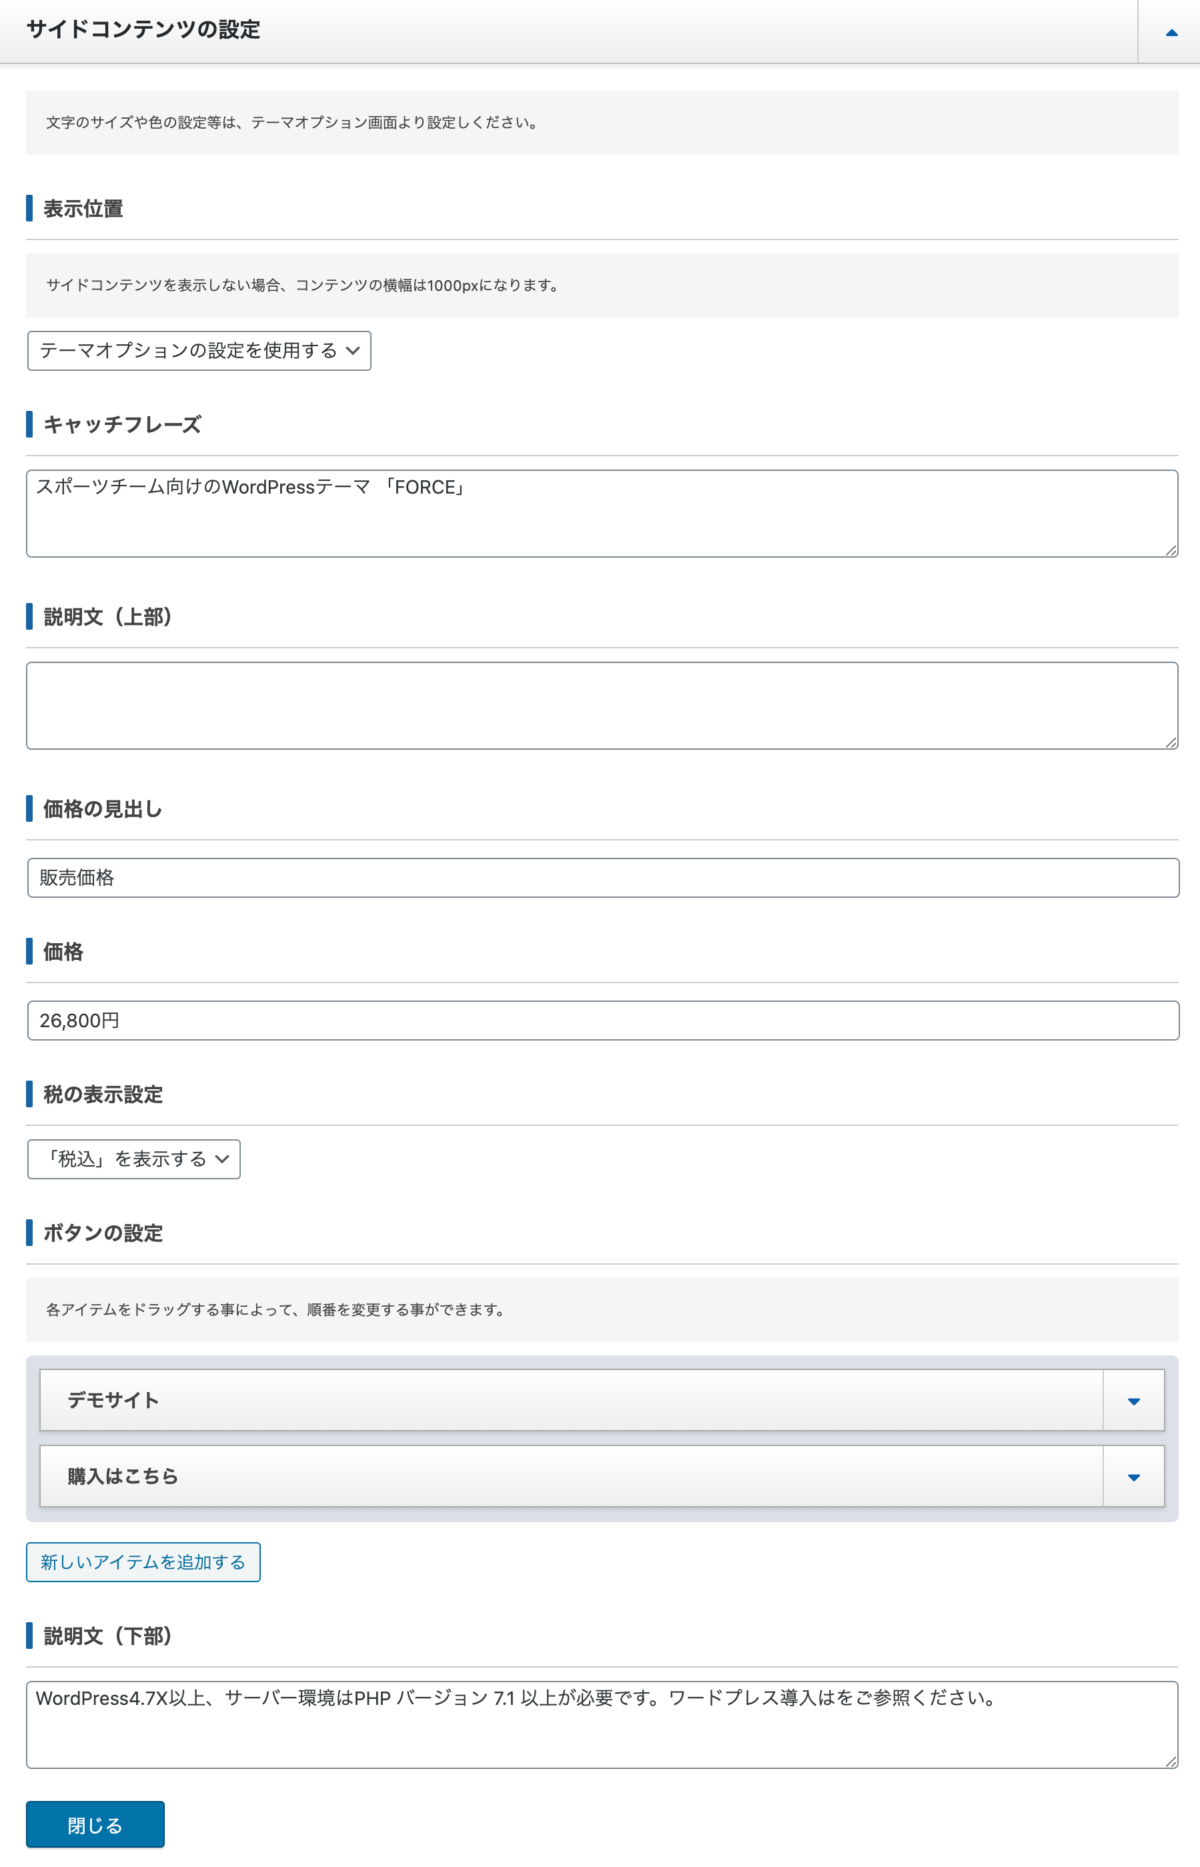Open the 表示位置 dropdown

tap(199, 351)
